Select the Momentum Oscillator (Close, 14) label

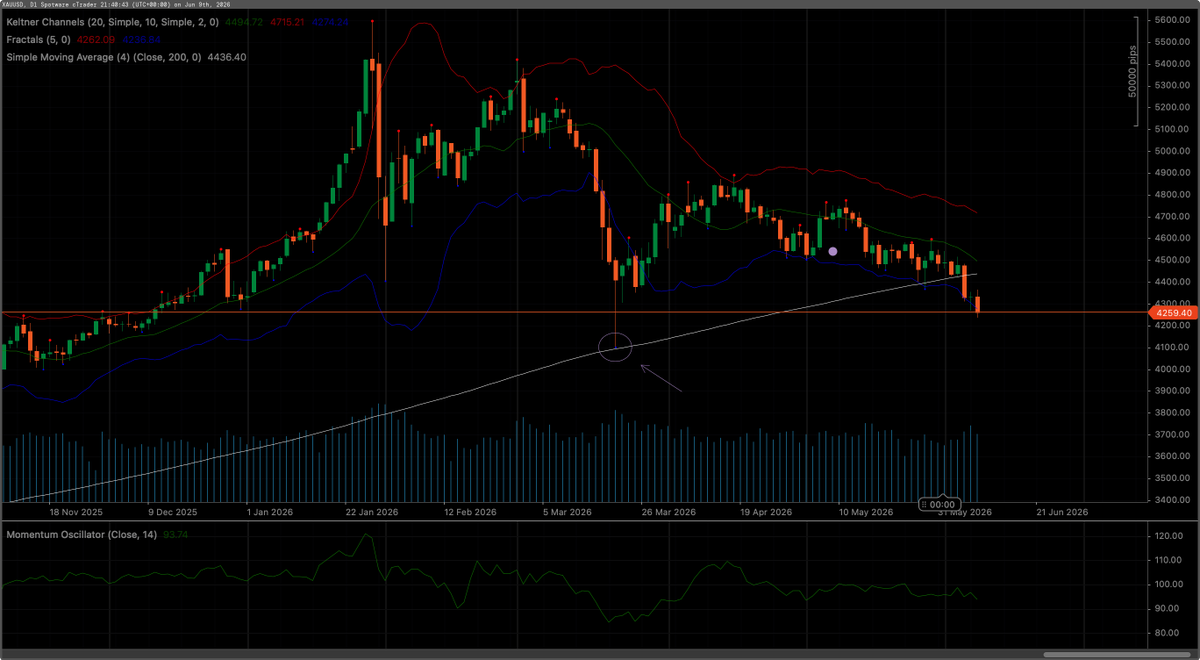(82, 535)
